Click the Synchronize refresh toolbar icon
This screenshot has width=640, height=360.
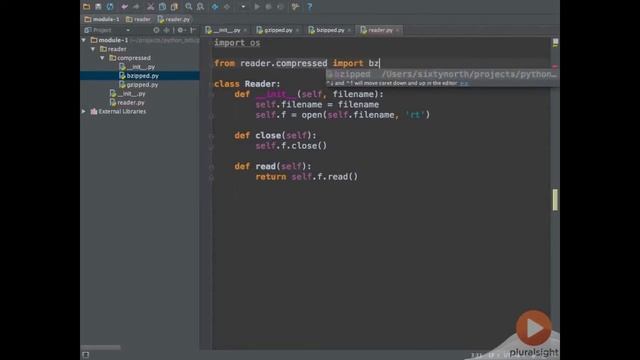point(110,7)
